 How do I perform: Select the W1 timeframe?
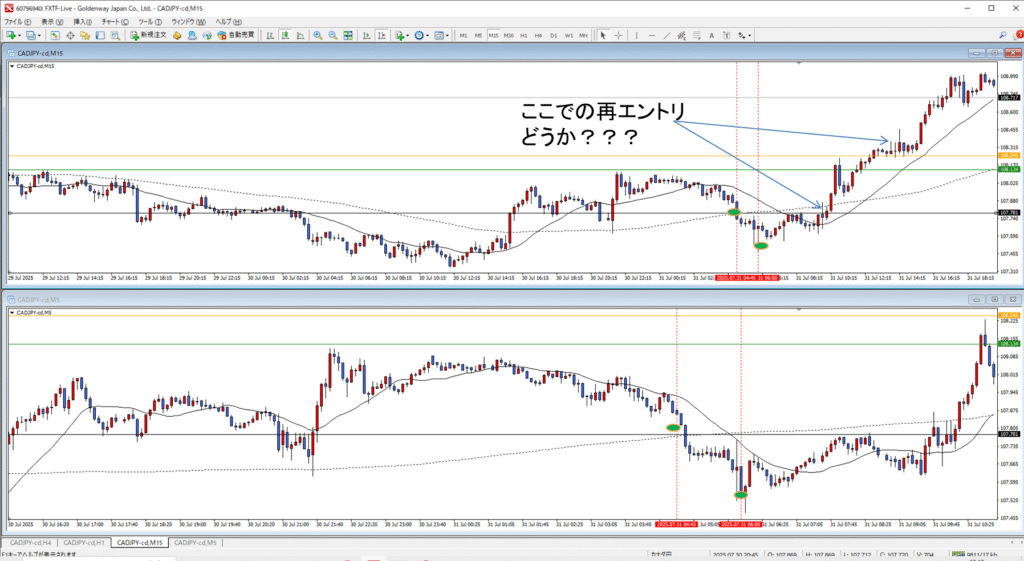pyautogui.click(x=569, y=35)
